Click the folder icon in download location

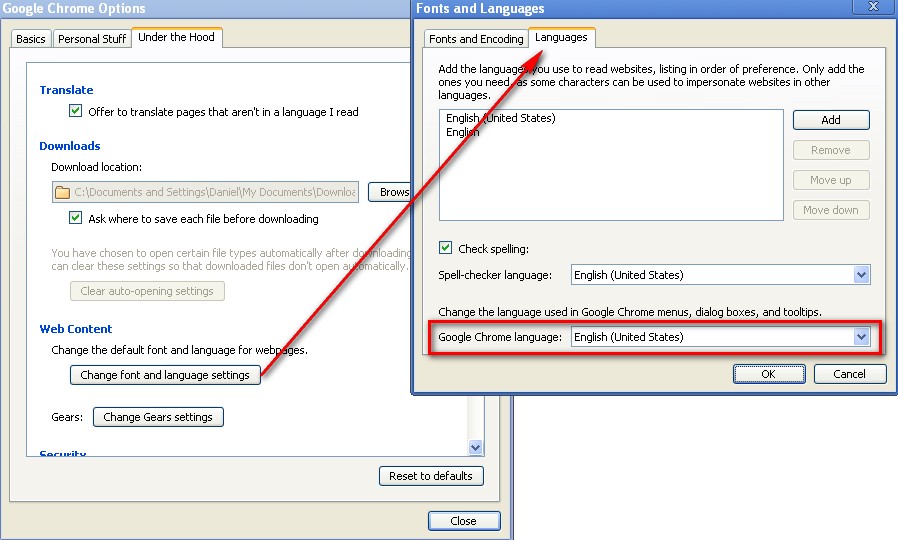62,192
